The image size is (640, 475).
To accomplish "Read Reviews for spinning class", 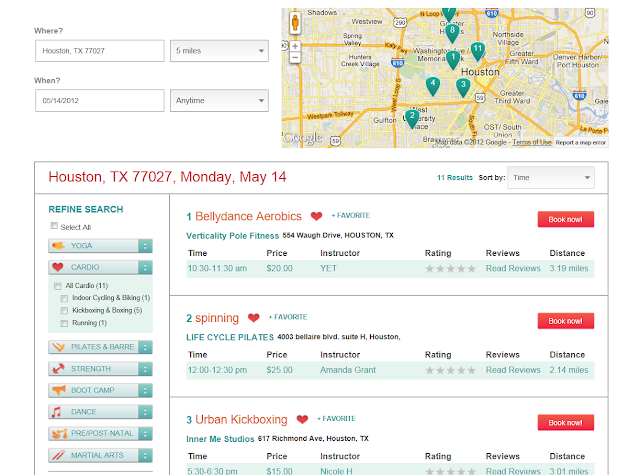I will [x=513, y=370].
